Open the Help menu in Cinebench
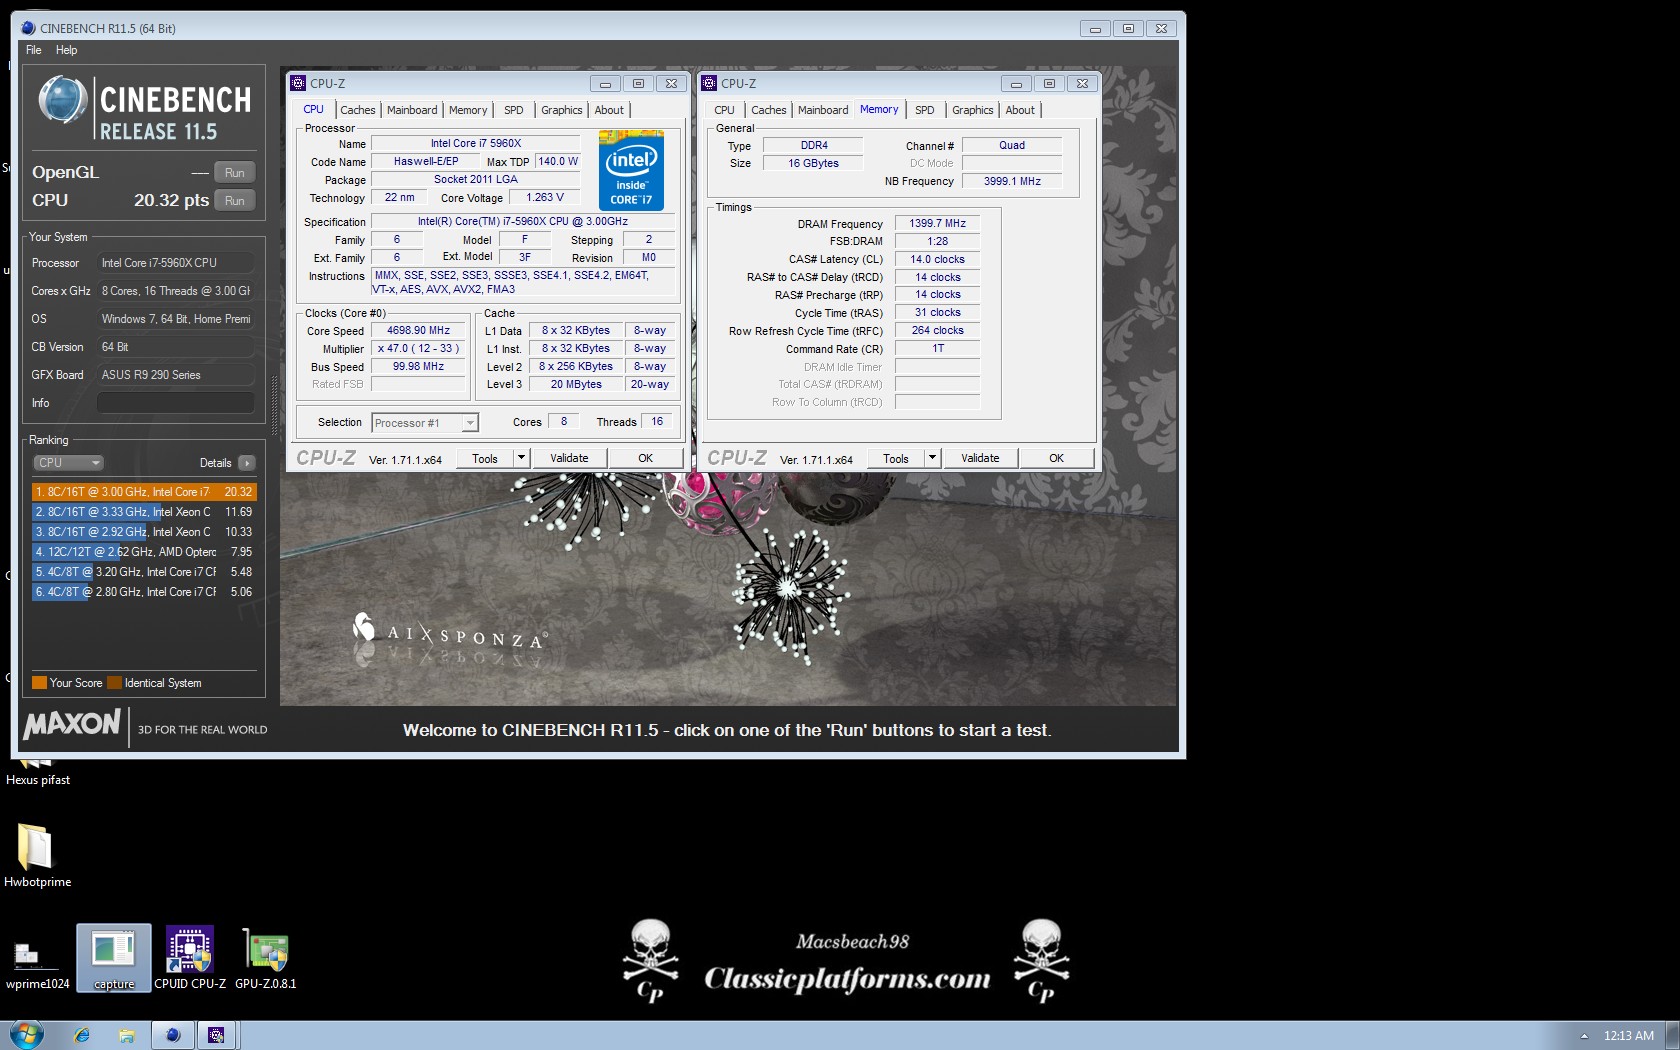The height and width of the screenshot is (1050, 1680). (66, 50)
